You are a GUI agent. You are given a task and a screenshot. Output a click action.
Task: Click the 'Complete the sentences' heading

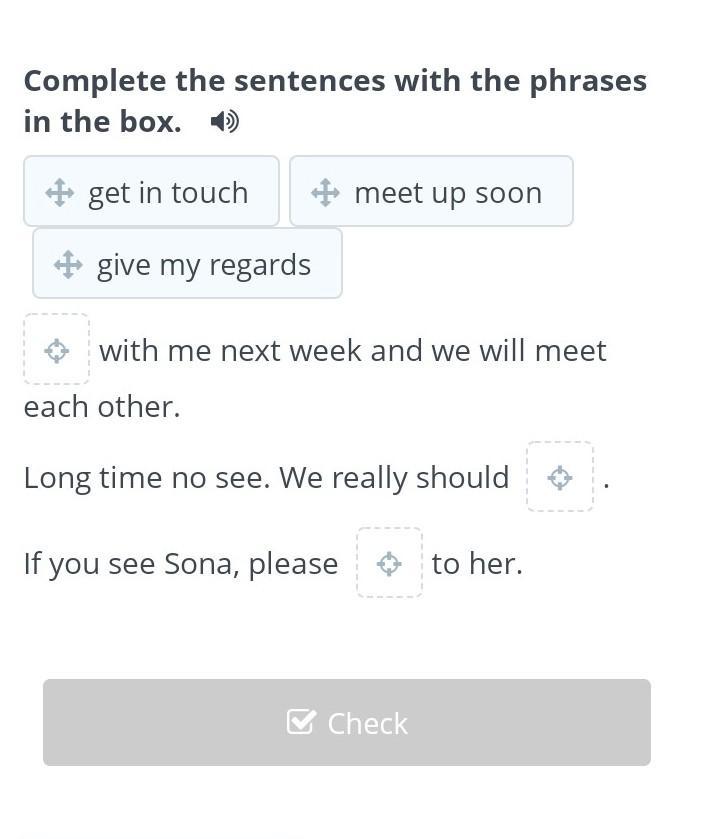click(x=336, y=82)
